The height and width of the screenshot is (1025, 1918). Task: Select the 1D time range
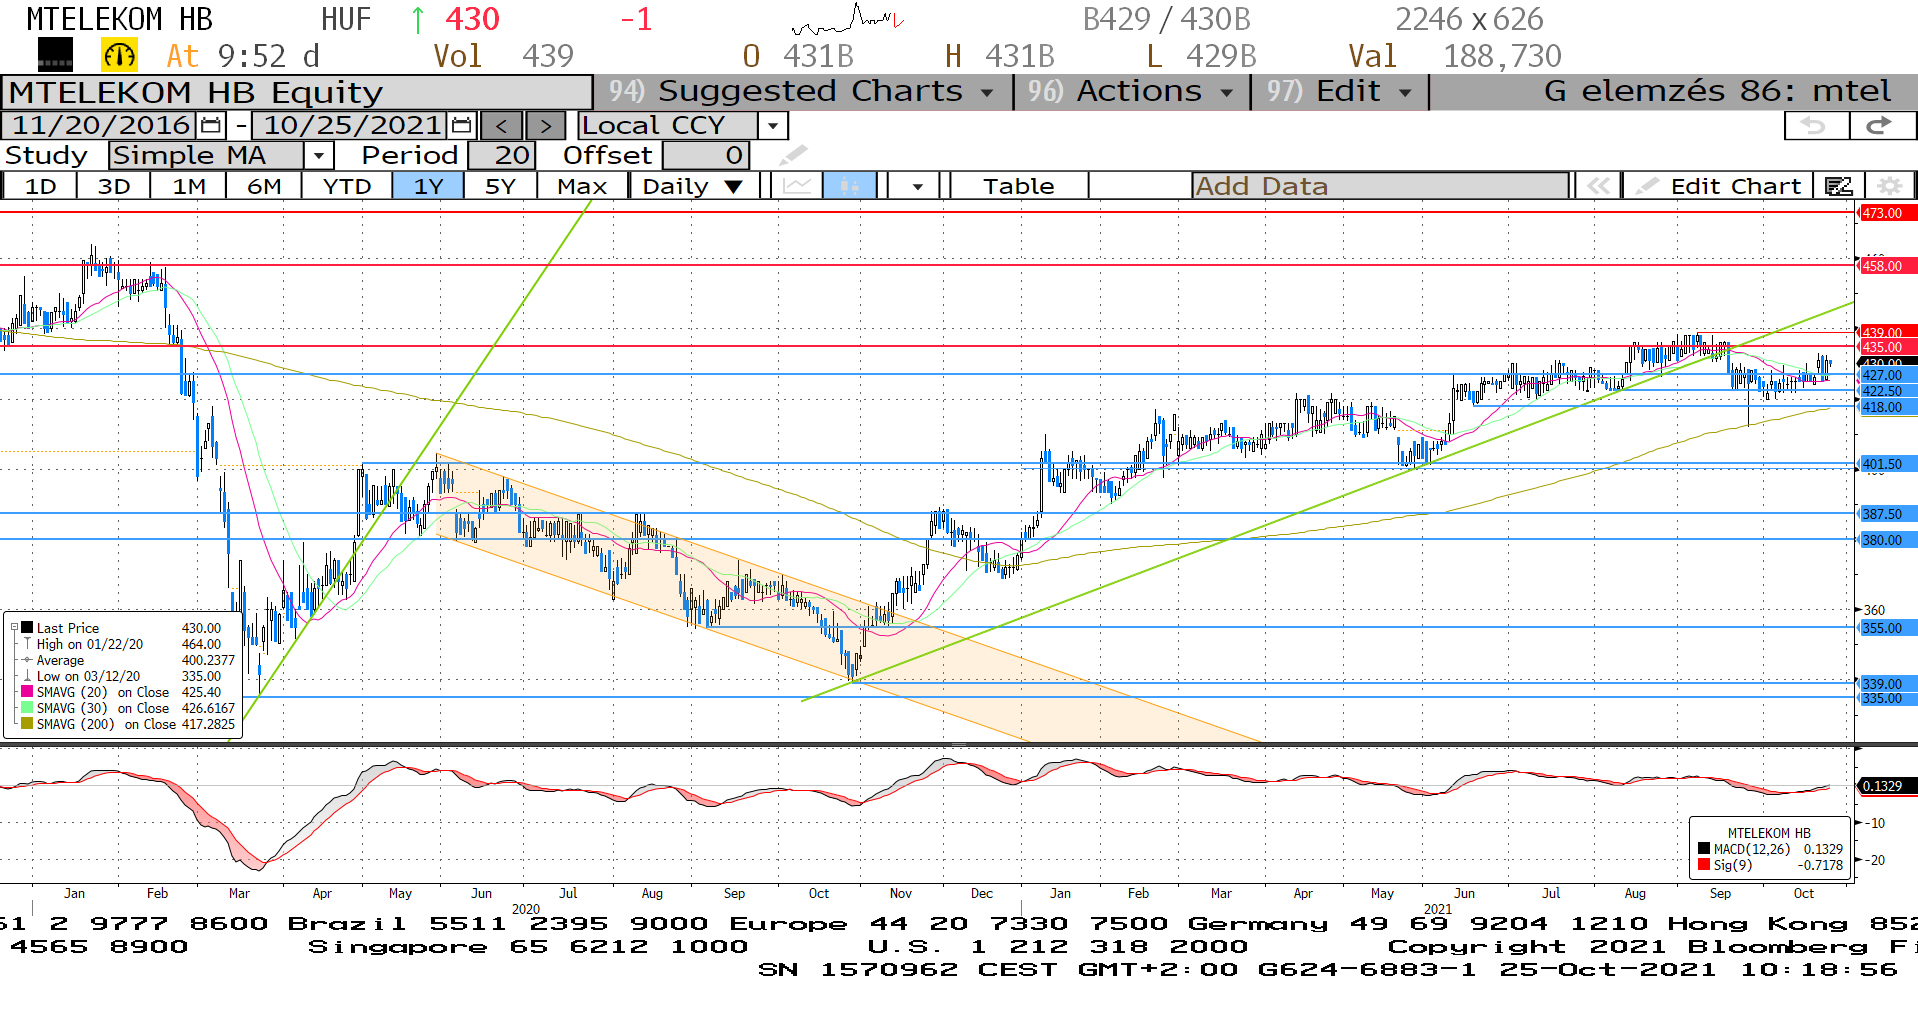pyautogui.click(x=40, y=186)
